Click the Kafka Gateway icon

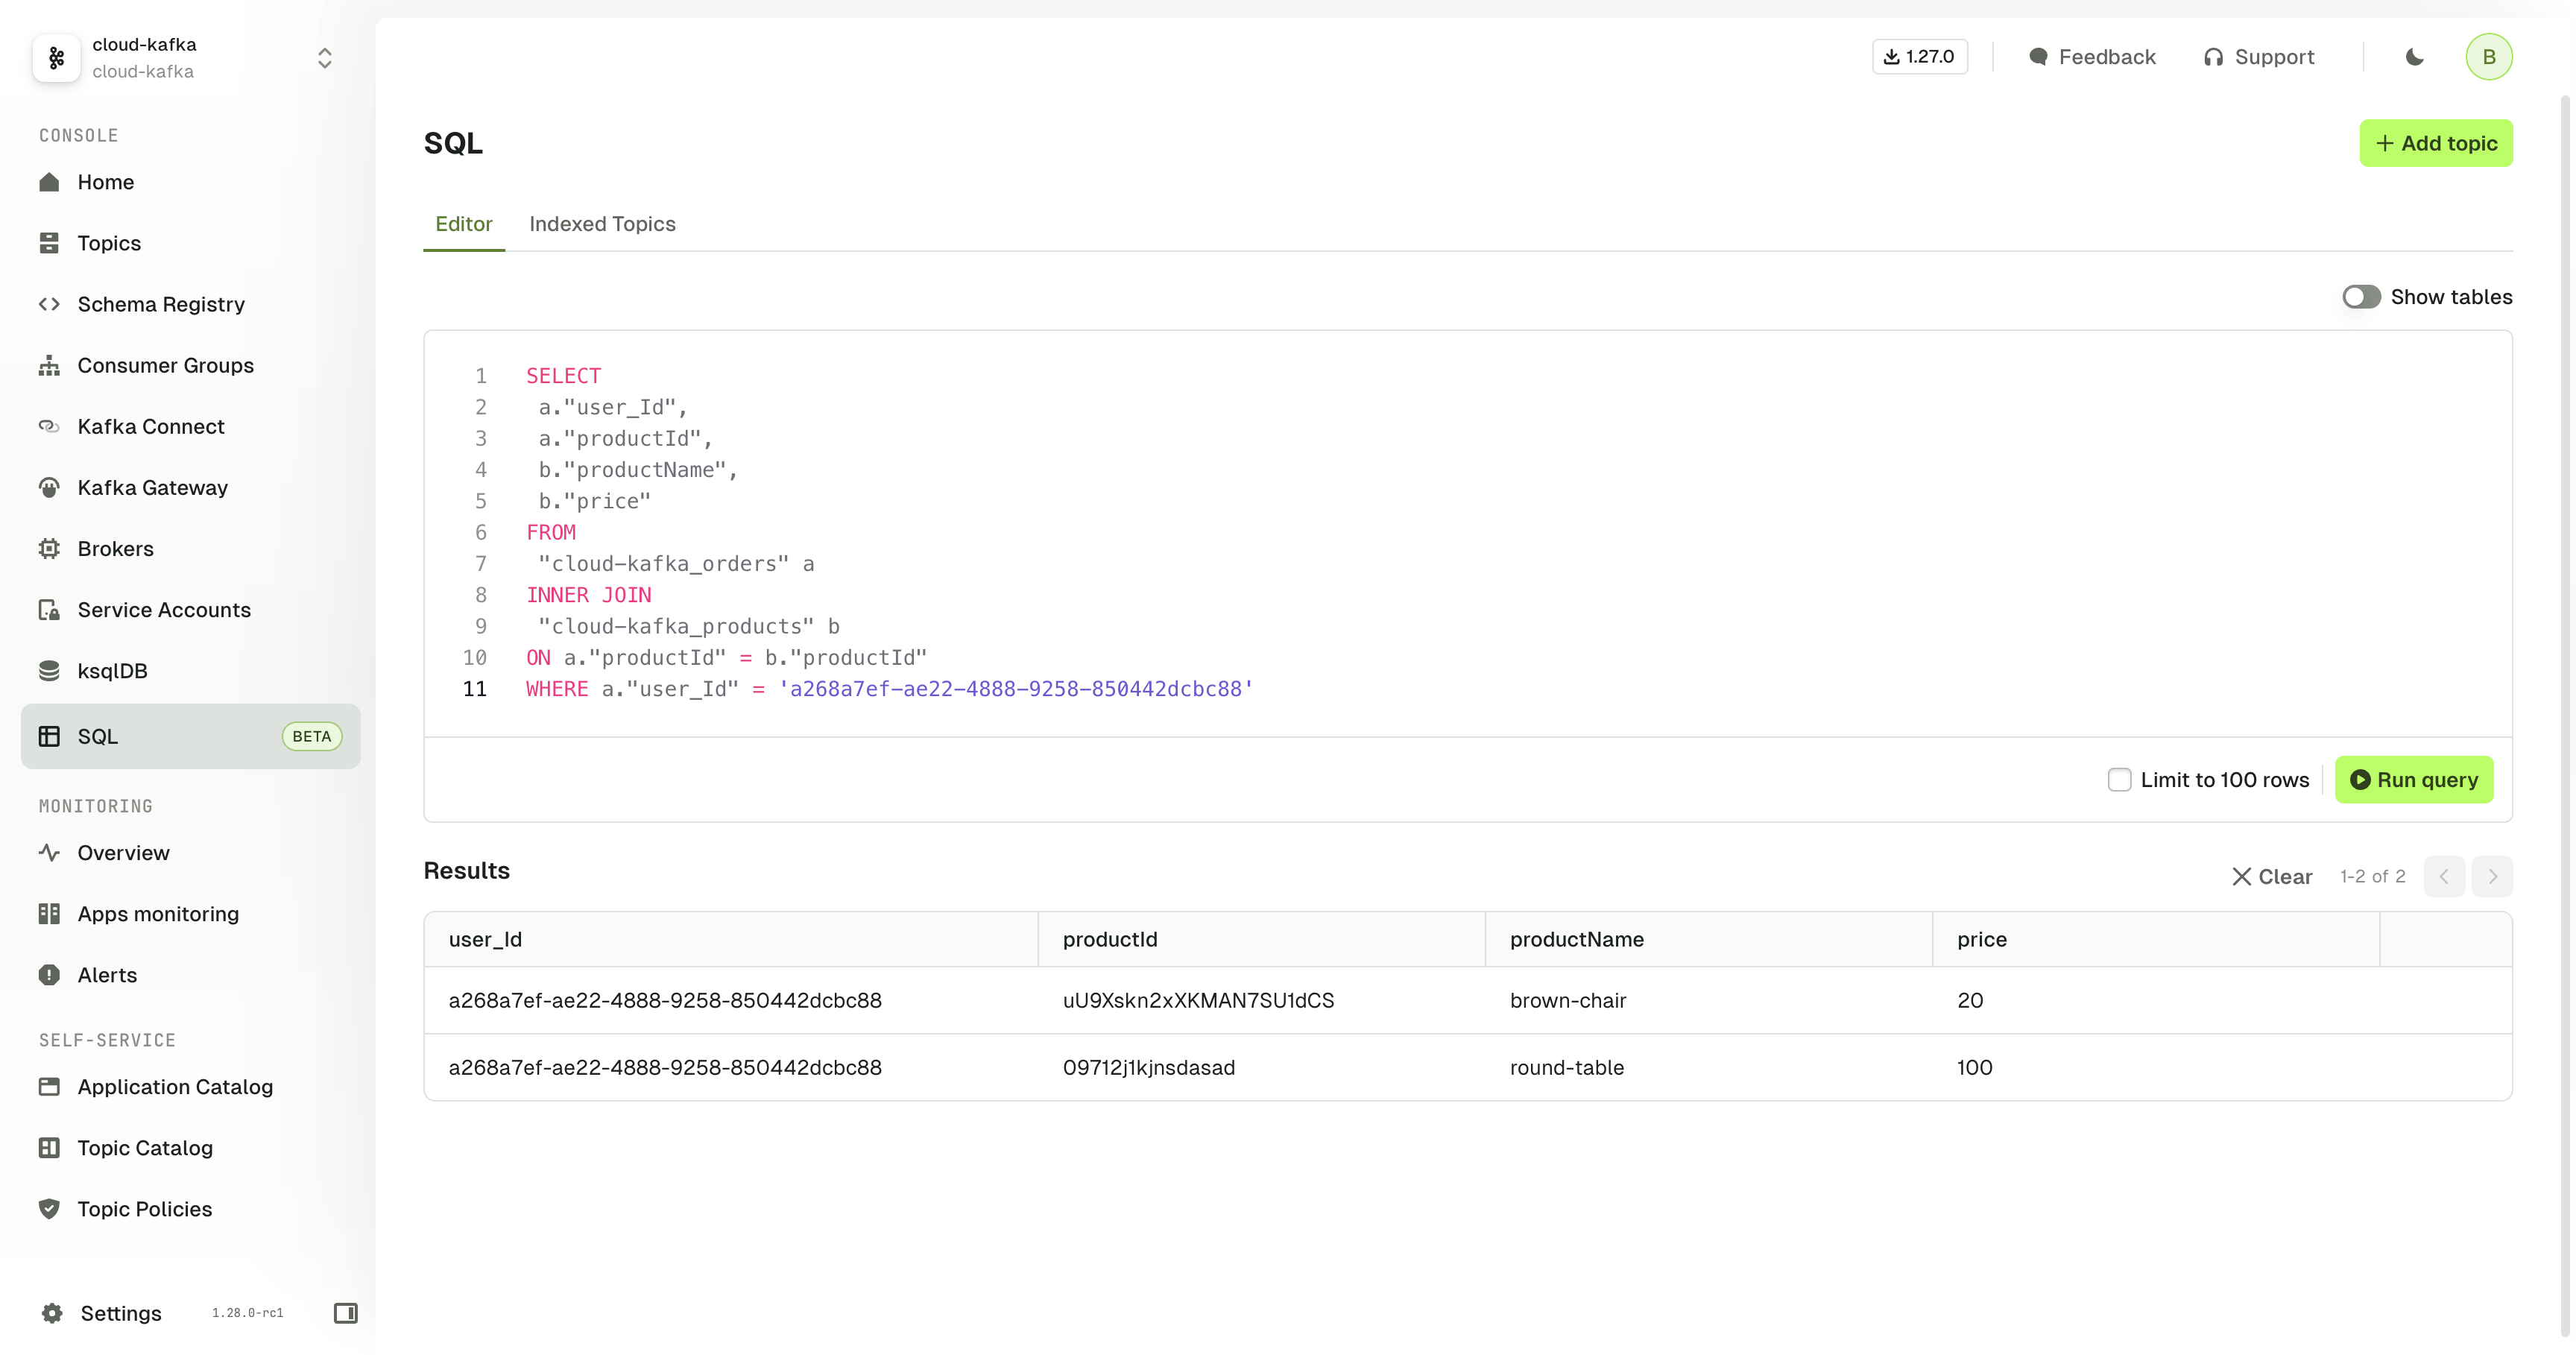coord(49,487)
